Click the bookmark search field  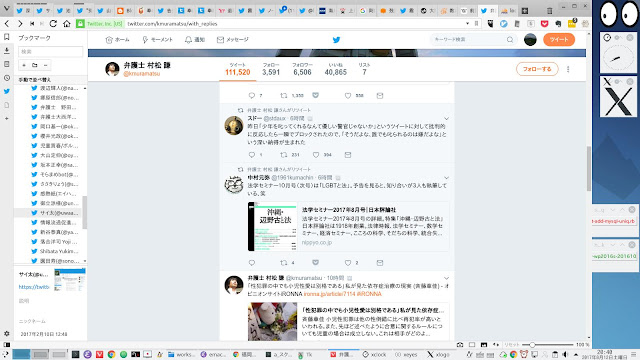50,51
